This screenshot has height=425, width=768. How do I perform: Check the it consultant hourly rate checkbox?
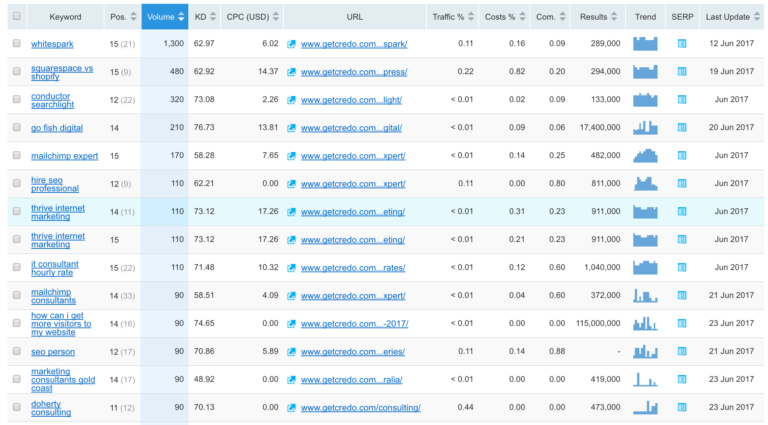tap(17, 267)
